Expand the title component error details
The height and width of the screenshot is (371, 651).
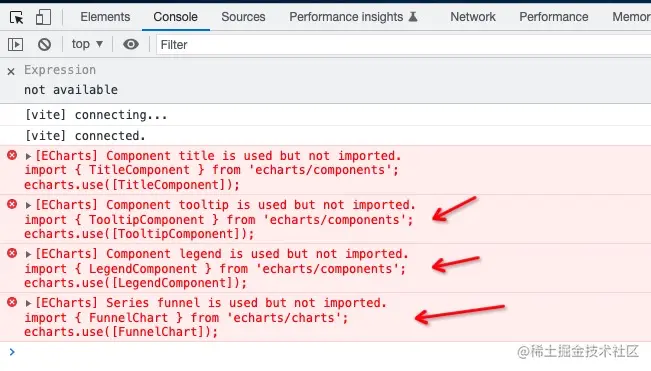(28, 156)
